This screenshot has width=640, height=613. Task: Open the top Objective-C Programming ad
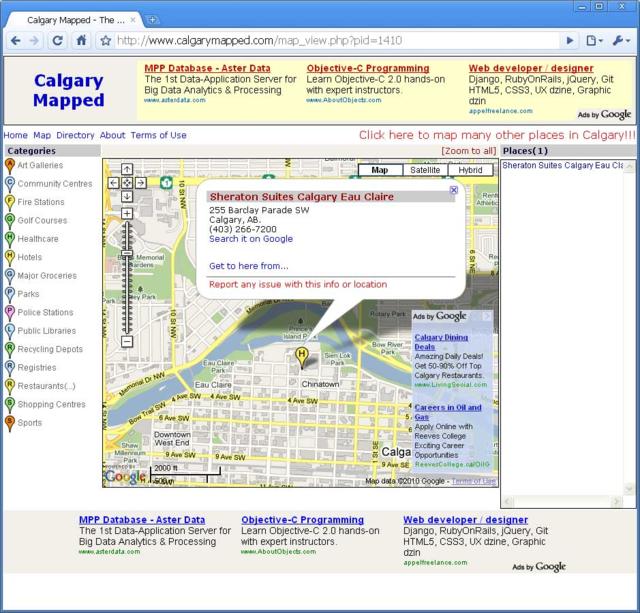click(368, 68)
